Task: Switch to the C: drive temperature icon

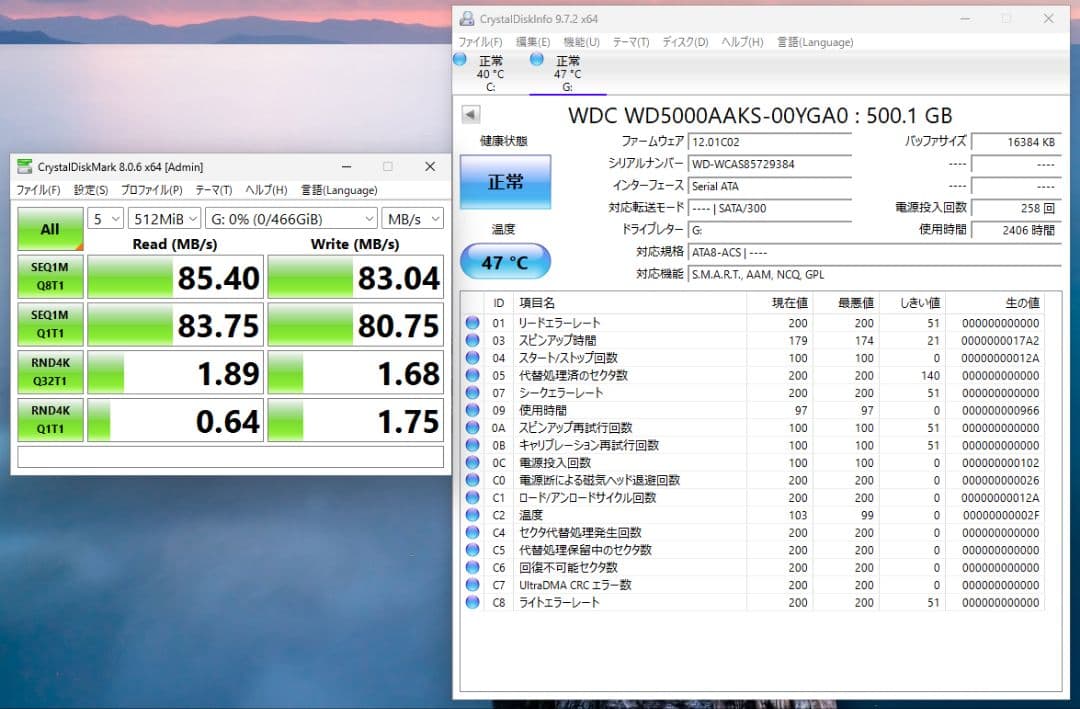Action: point(487,70)
